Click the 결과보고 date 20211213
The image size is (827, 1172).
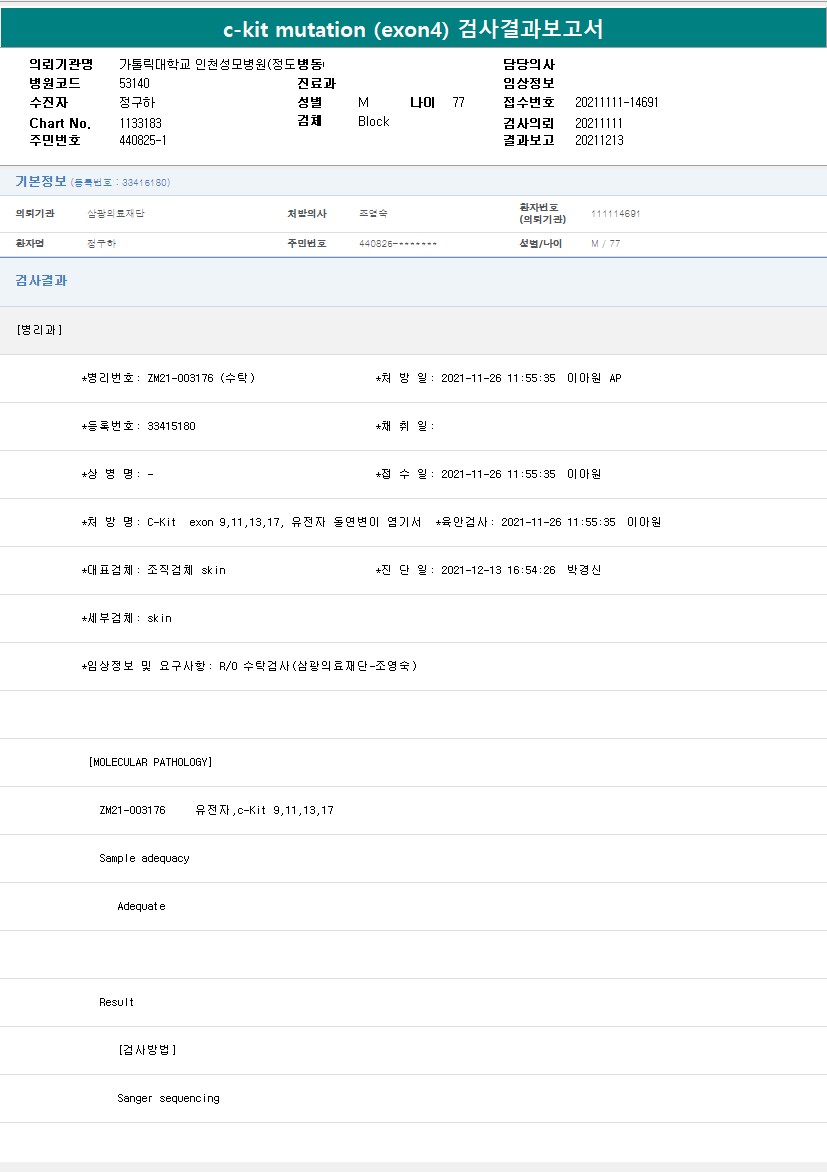click(599, 141)
